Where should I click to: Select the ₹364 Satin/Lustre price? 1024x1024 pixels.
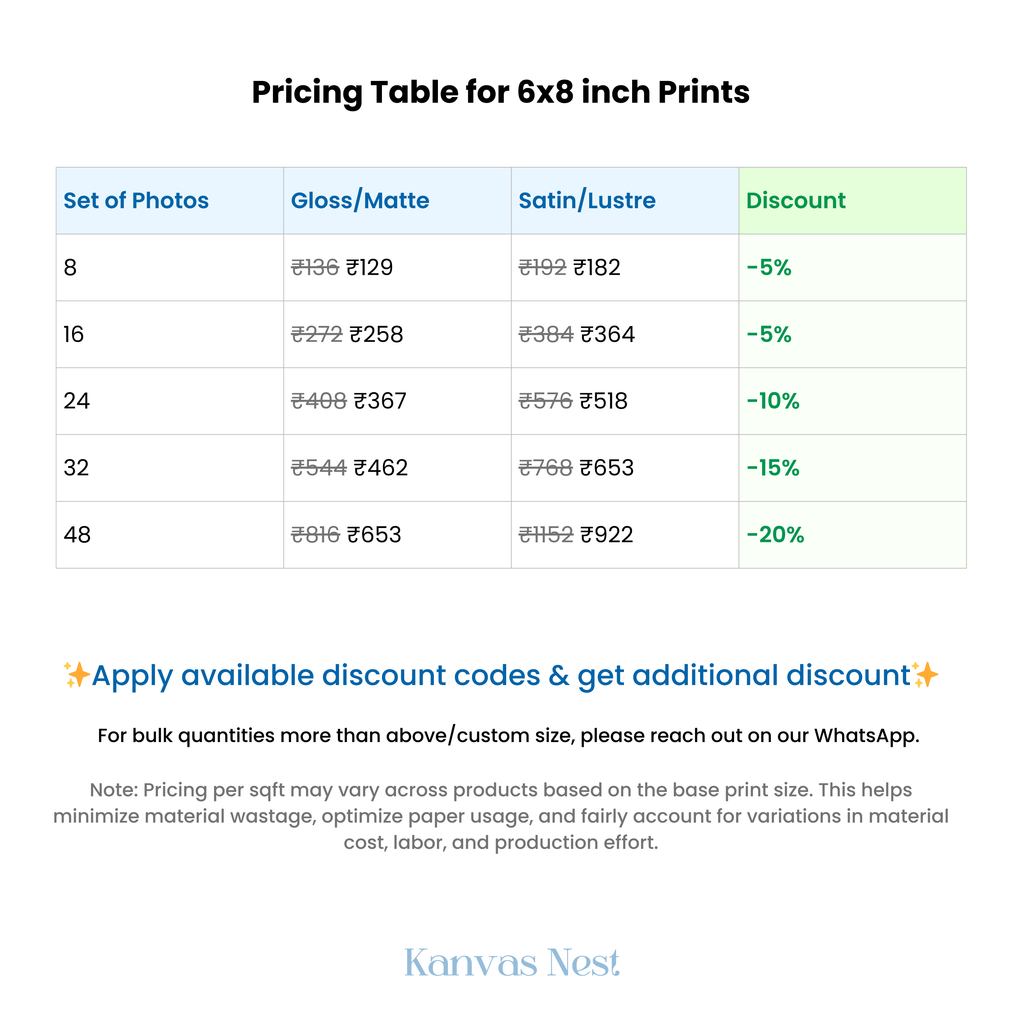pyautogui.click(x=608, y=334)
